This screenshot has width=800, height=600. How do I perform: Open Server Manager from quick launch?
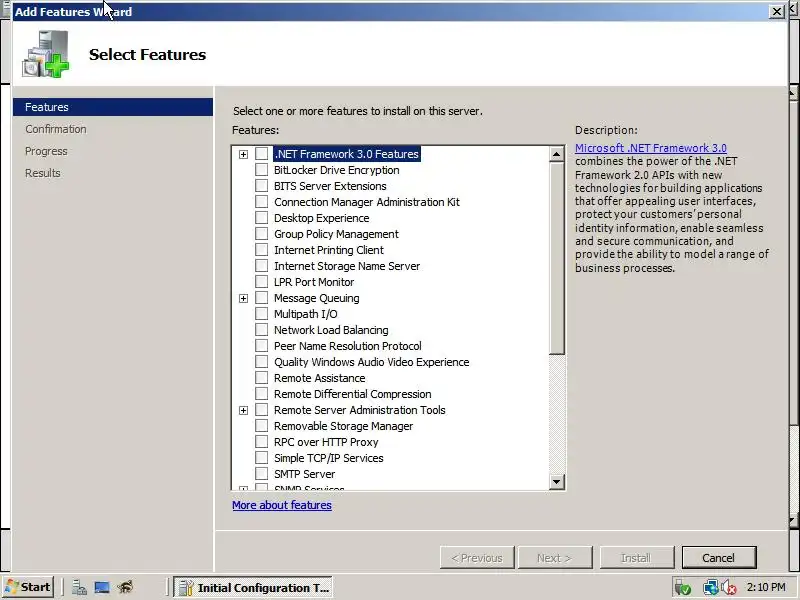coord(79,587)
